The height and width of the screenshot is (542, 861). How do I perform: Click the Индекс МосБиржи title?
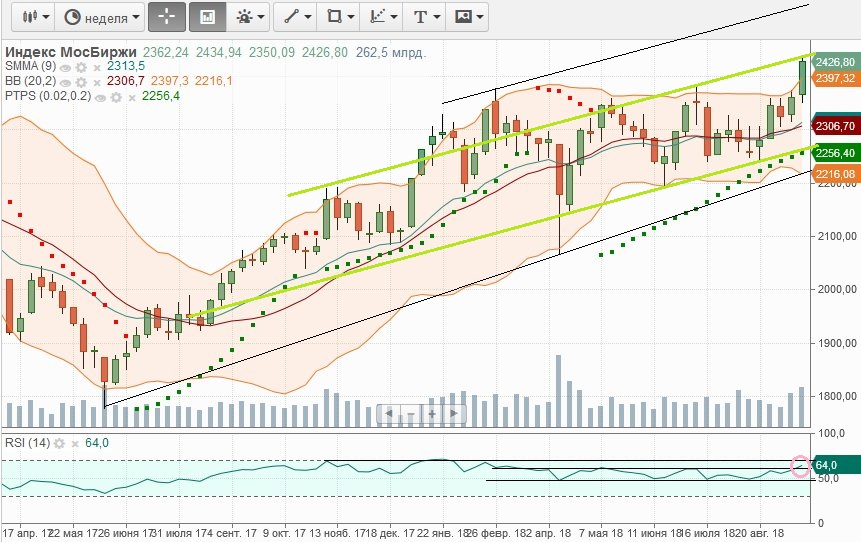click(x=70, y=53)
